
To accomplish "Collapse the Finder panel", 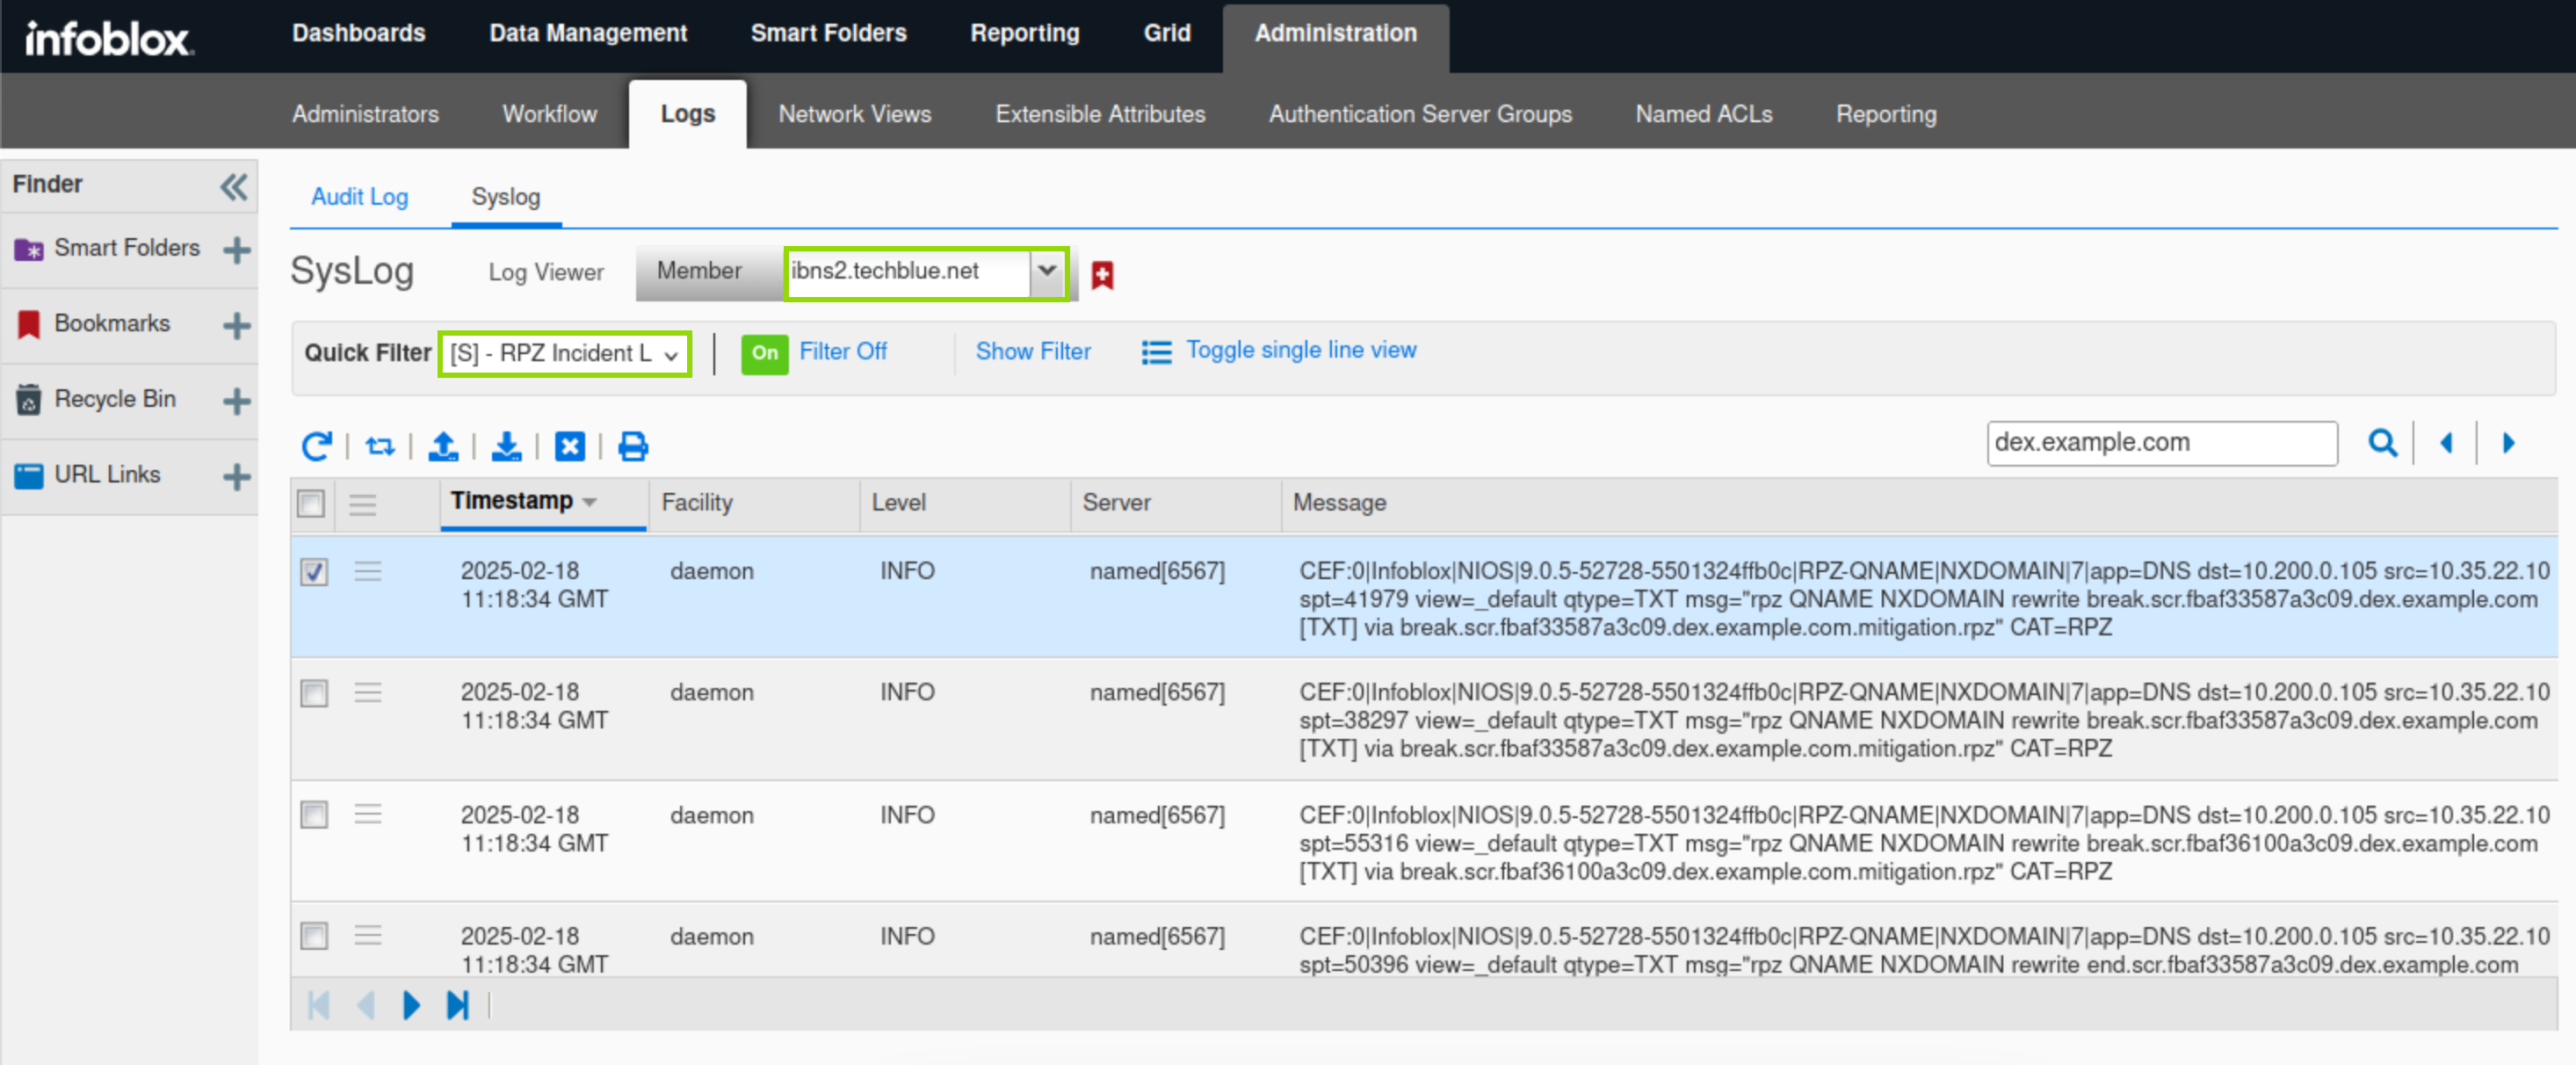I will (233, 186).
